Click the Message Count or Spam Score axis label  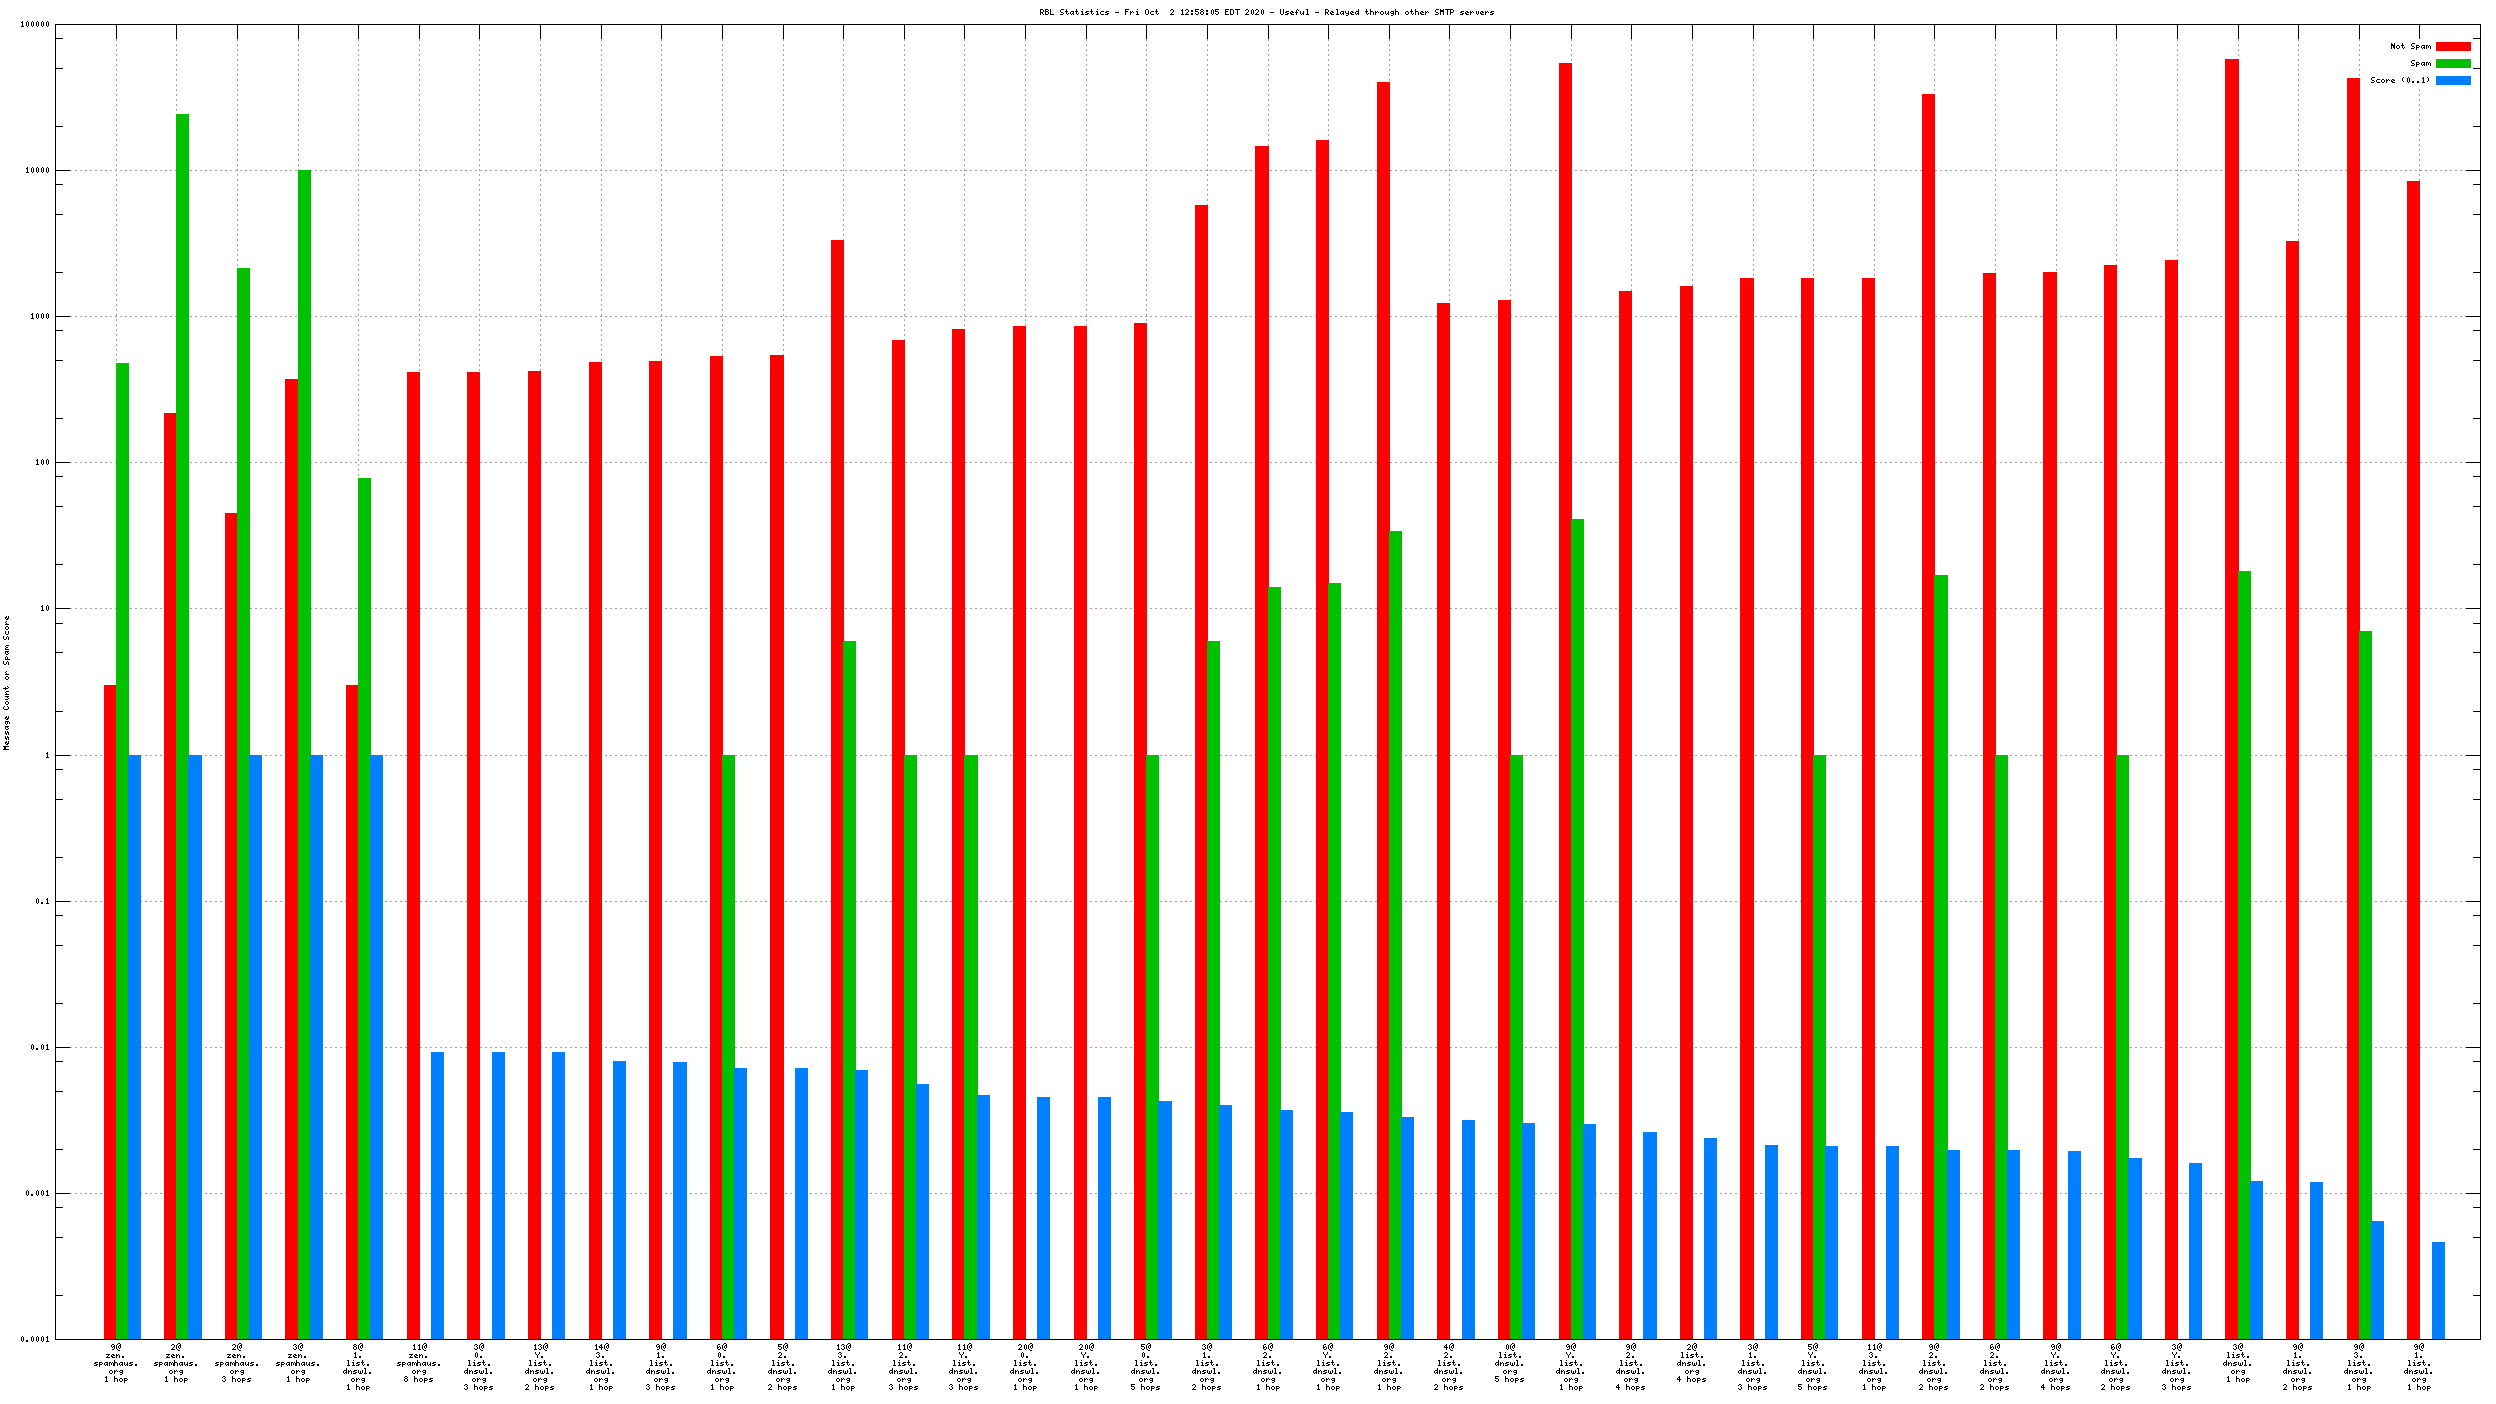click(6, 682)
